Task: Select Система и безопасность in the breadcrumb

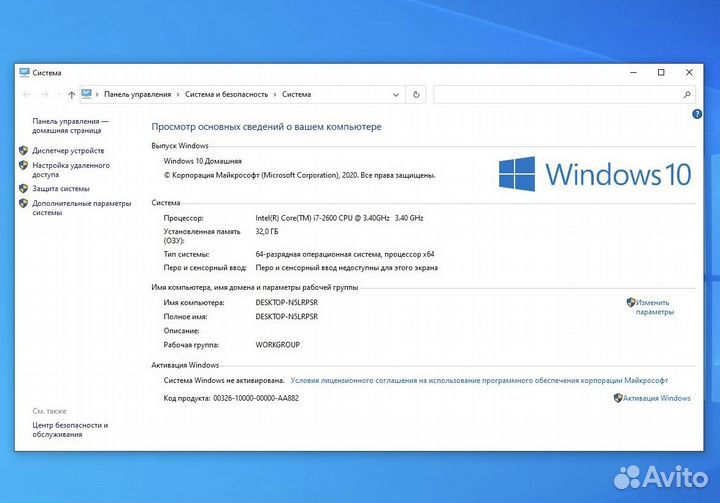Action: [x=226, y=94]
